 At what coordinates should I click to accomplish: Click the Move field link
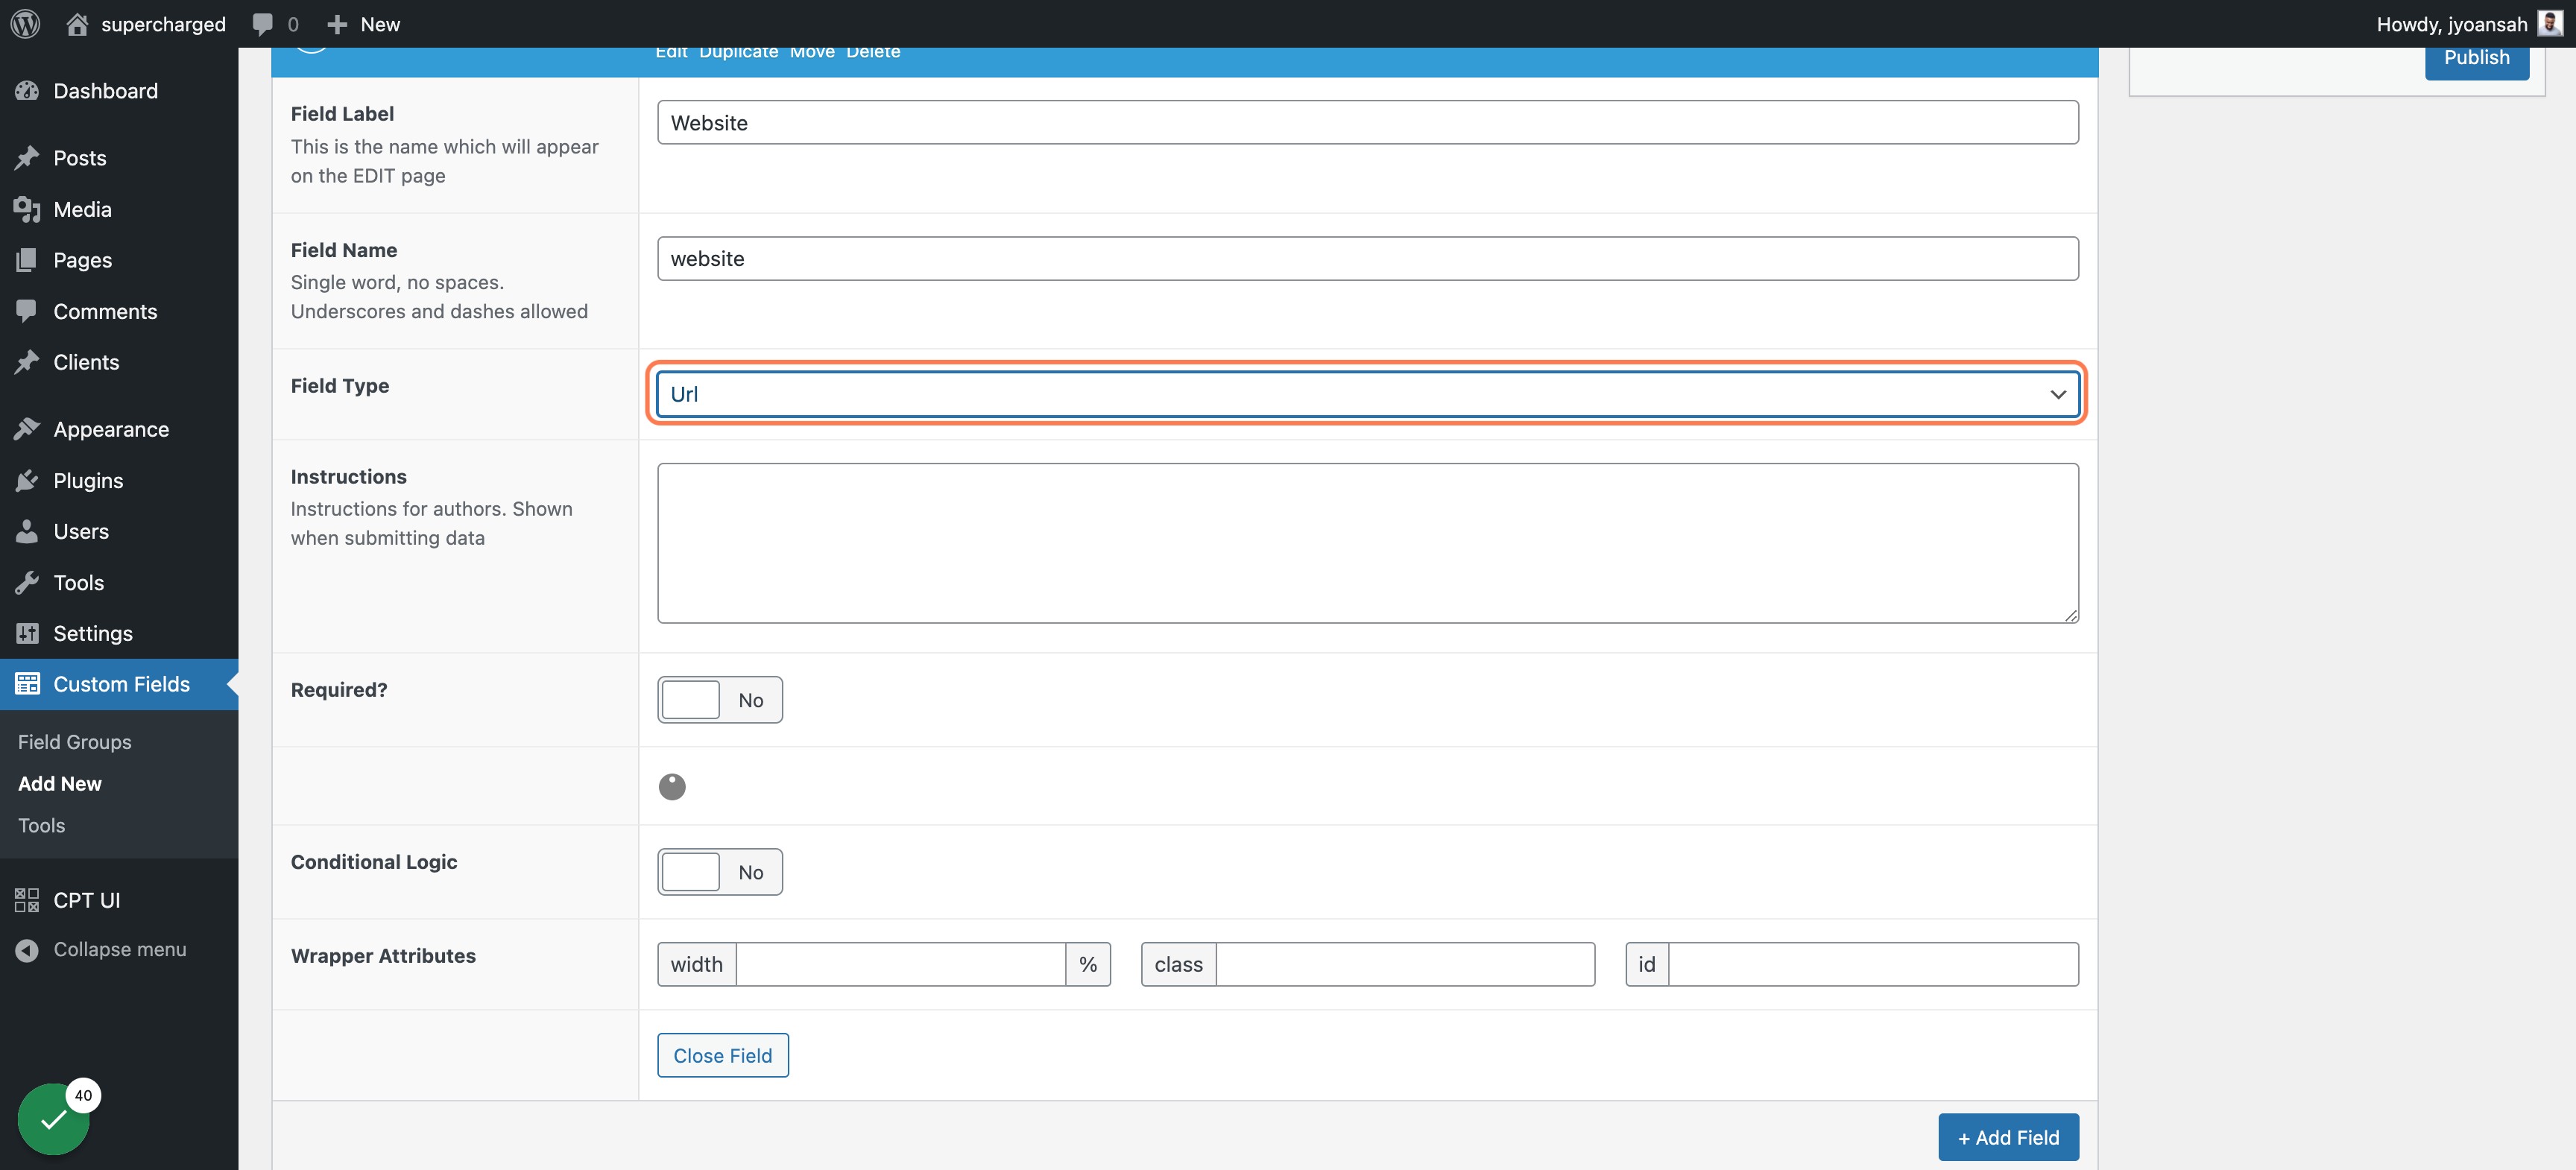click(812, 52)
